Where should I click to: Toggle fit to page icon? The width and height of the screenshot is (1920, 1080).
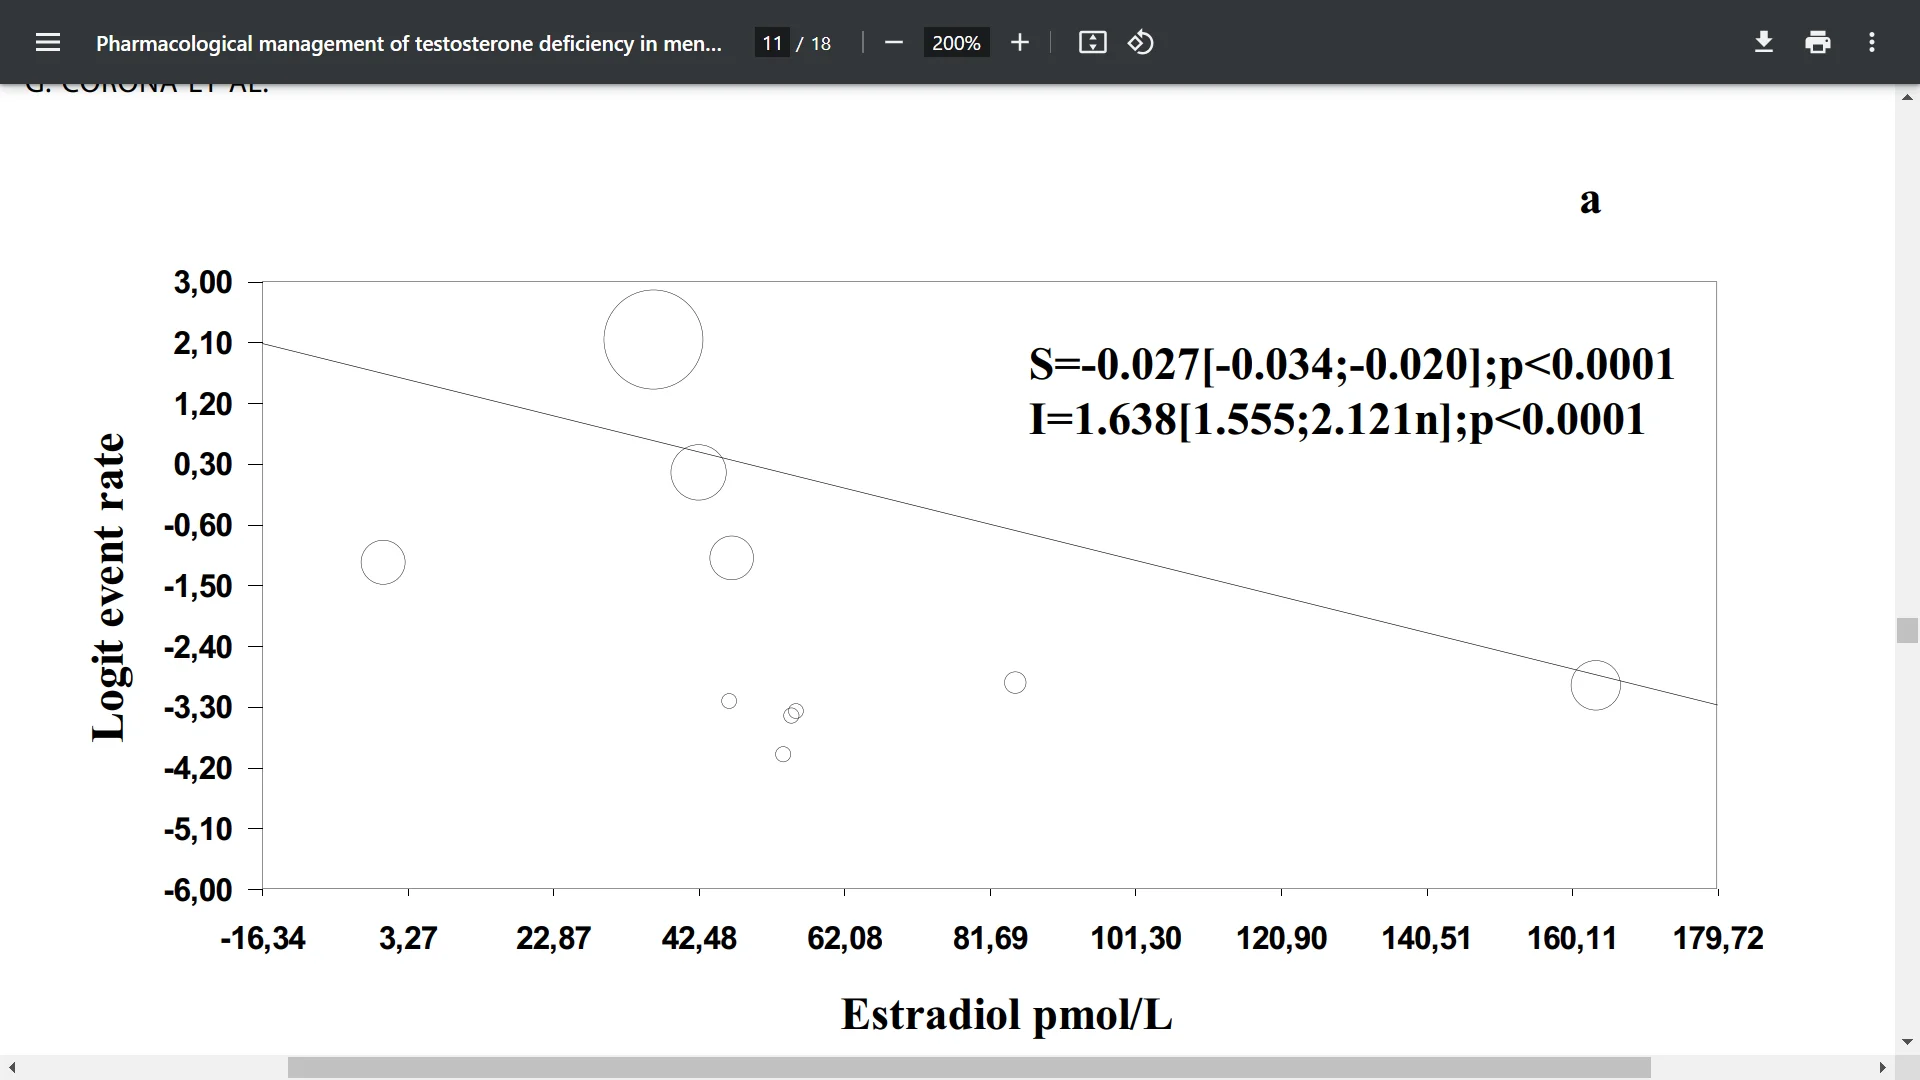pos(1092,43)
